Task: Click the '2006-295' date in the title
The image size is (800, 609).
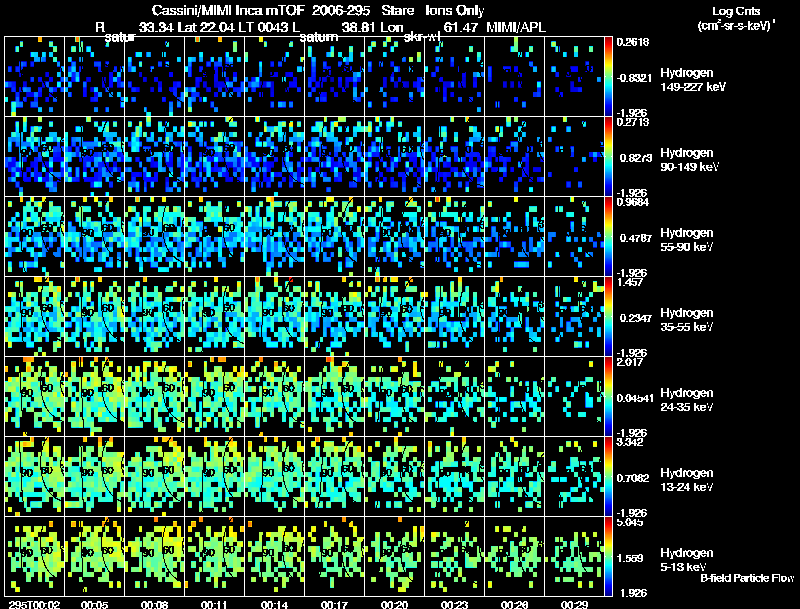Action: pyautogui.click(x=341, y=11)
